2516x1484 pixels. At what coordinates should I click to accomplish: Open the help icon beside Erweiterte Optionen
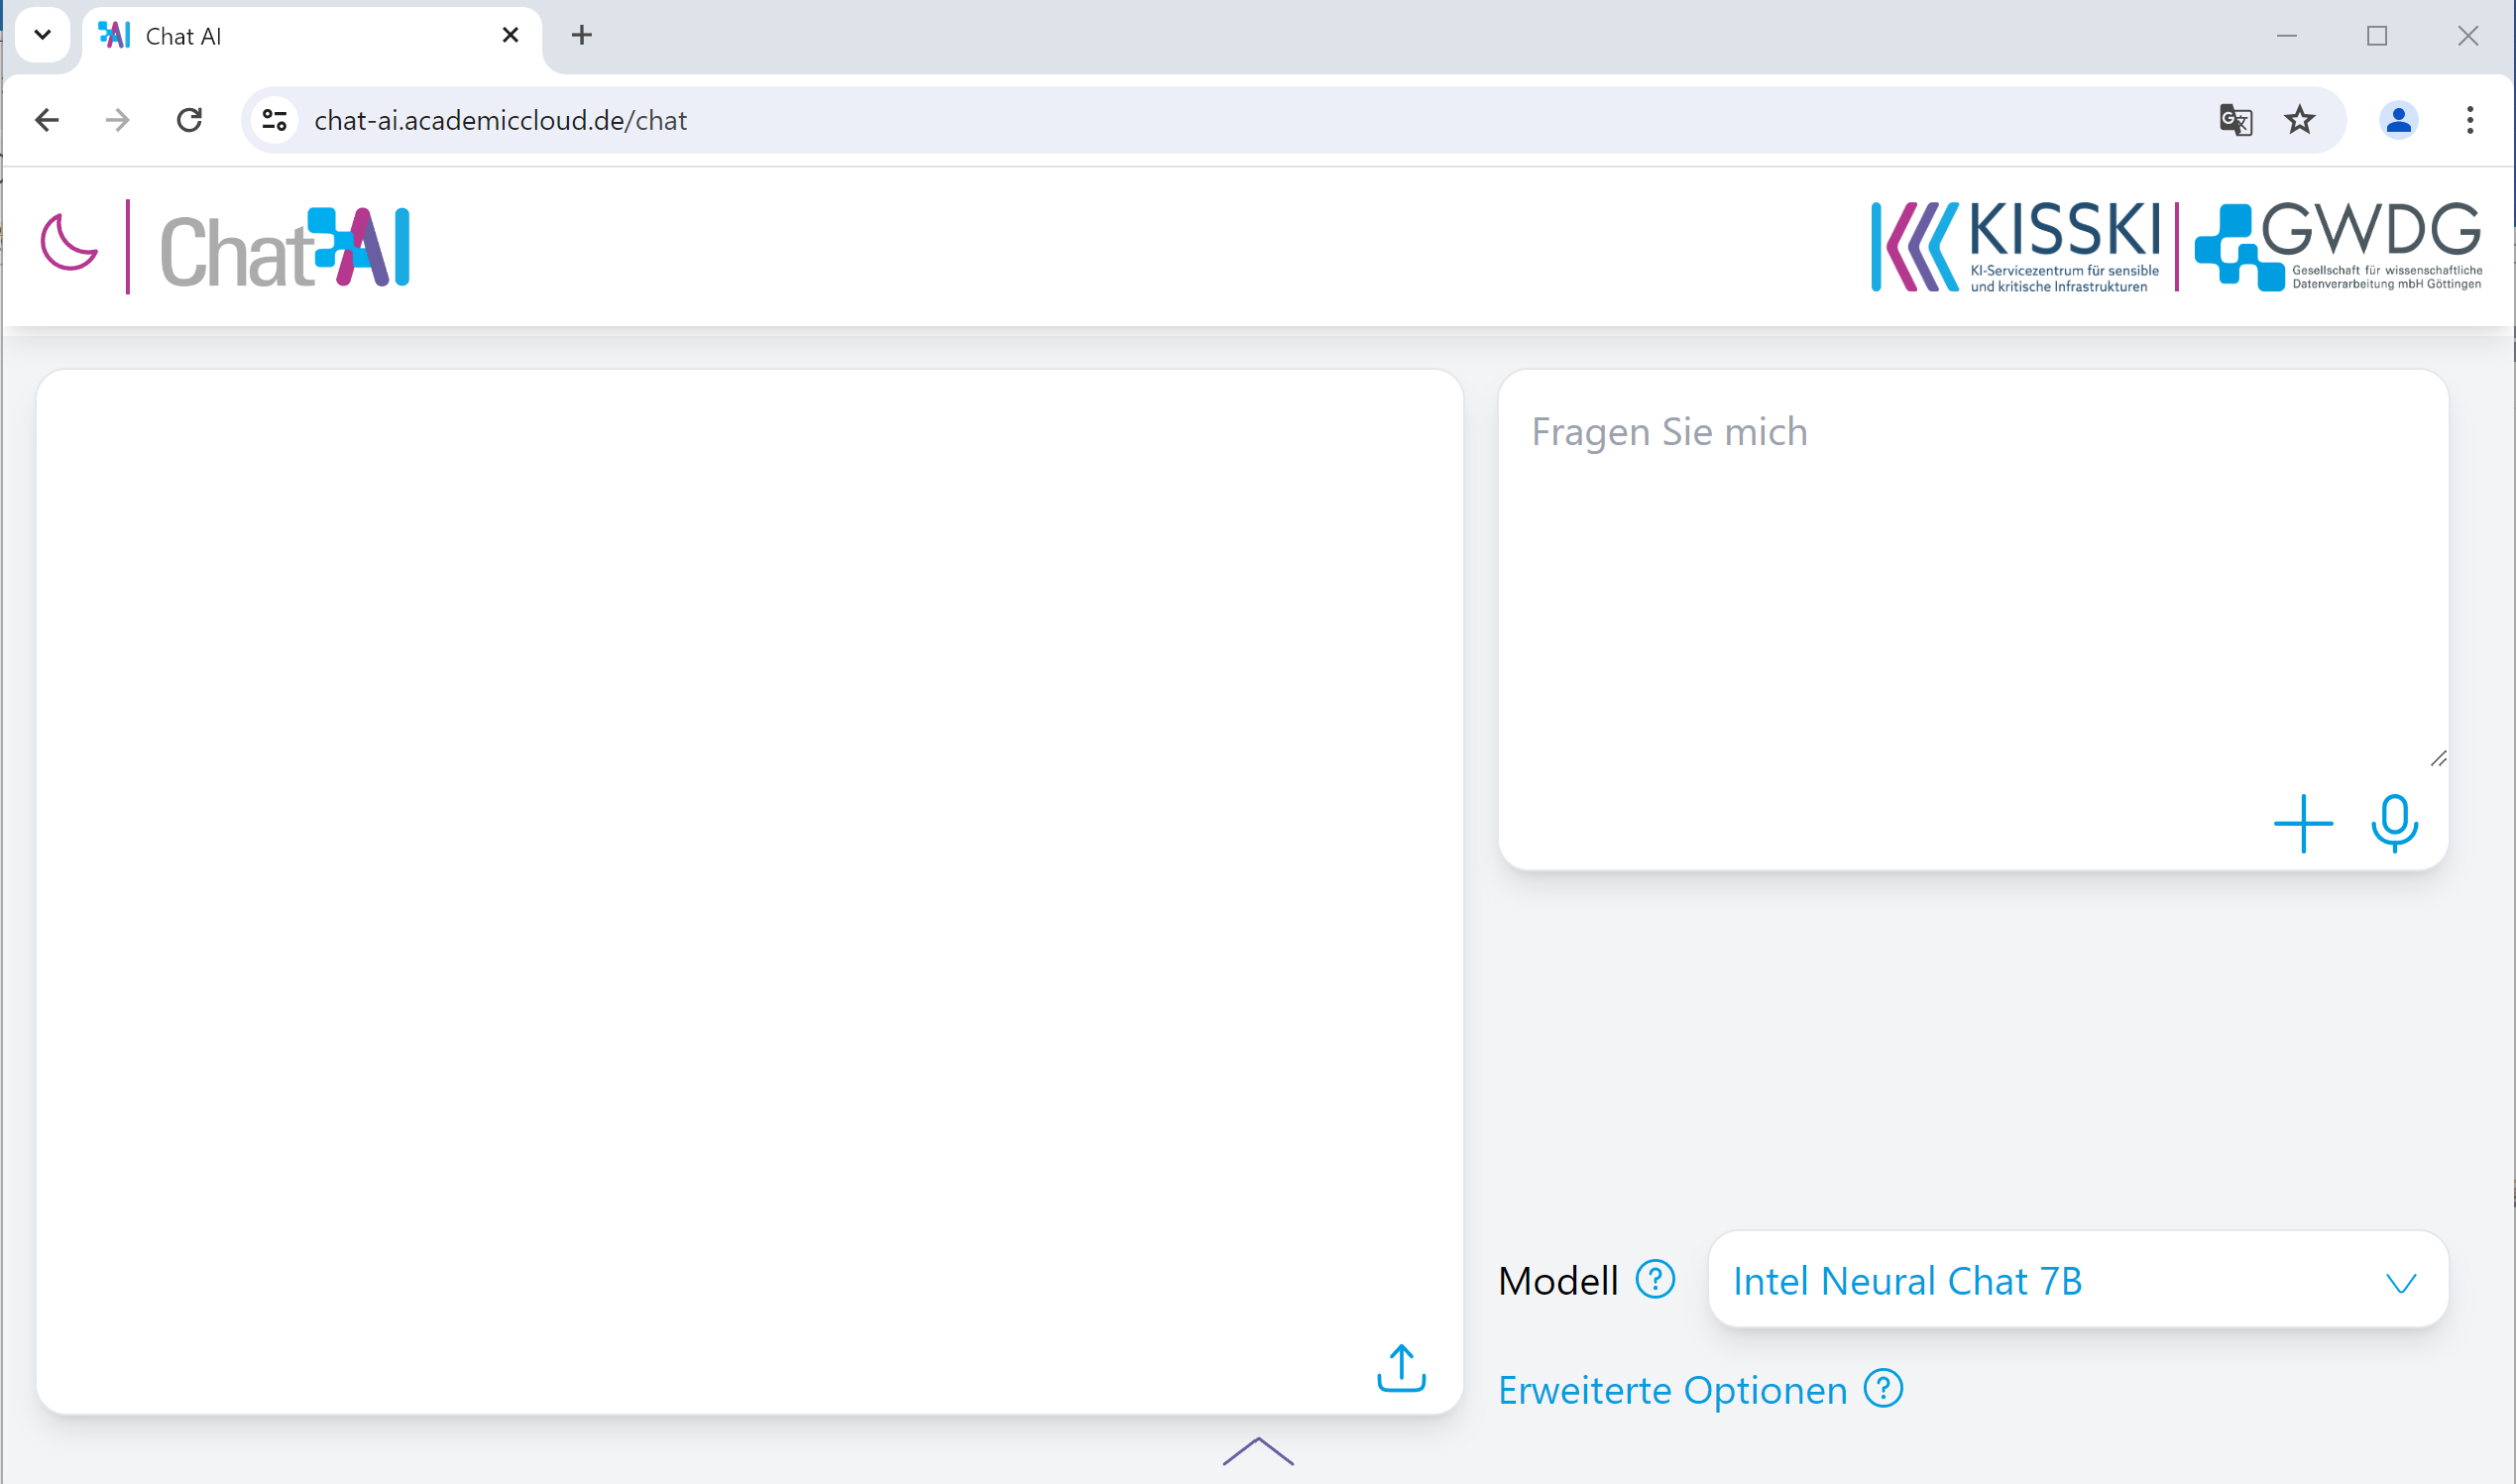1883,1389
